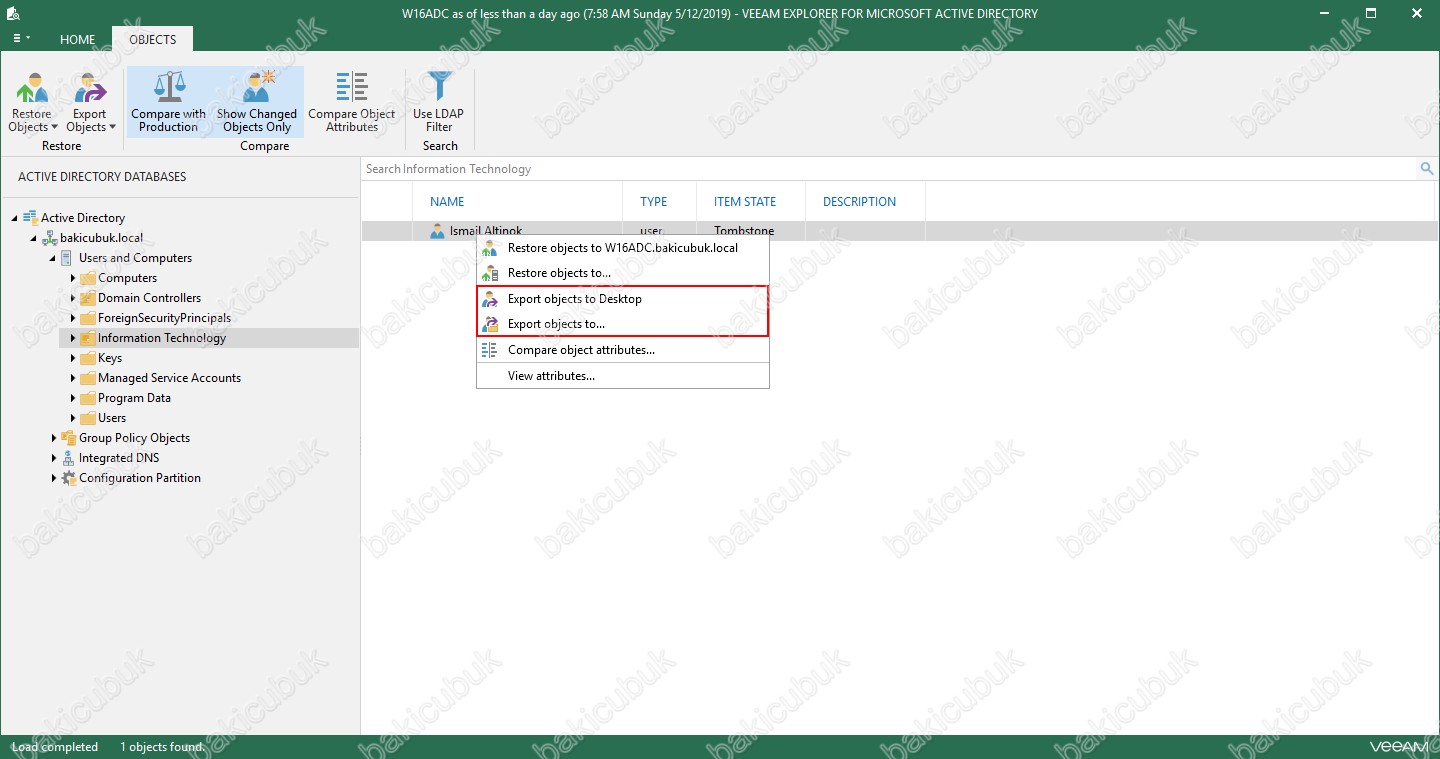
Task: Sort by the NAME column header
Action: [447, 201]
